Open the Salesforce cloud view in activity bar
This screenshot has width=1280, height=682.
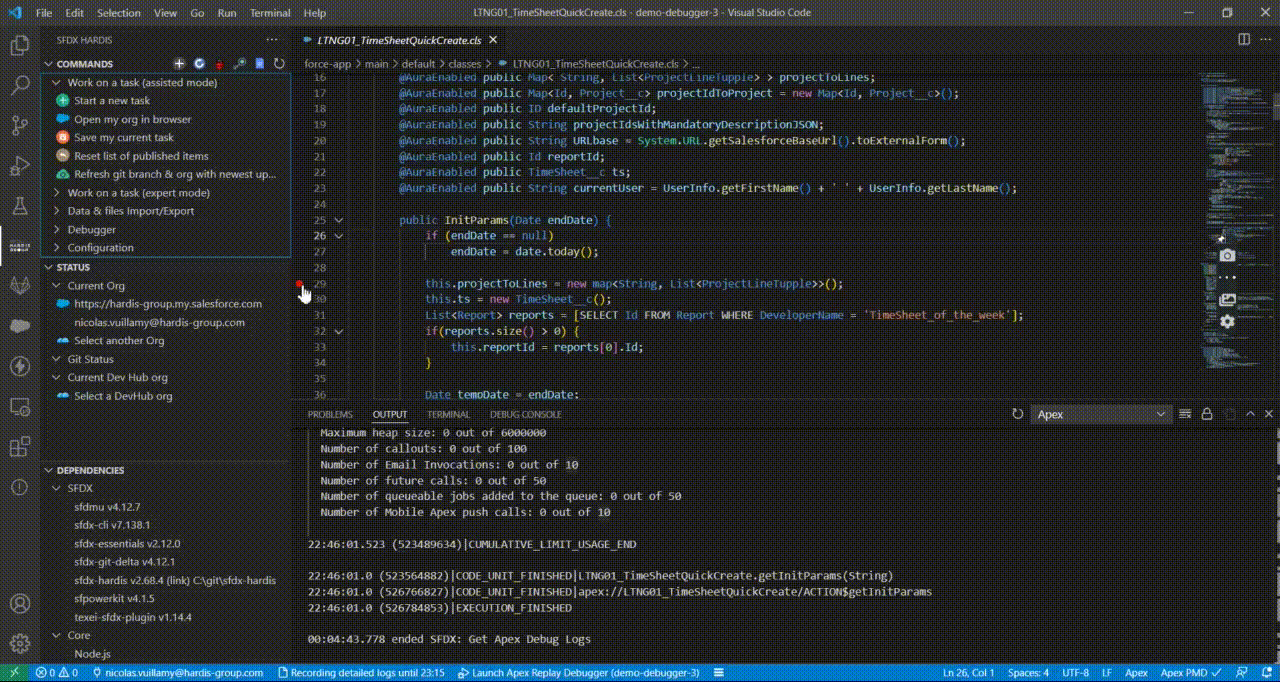(19, 326)
